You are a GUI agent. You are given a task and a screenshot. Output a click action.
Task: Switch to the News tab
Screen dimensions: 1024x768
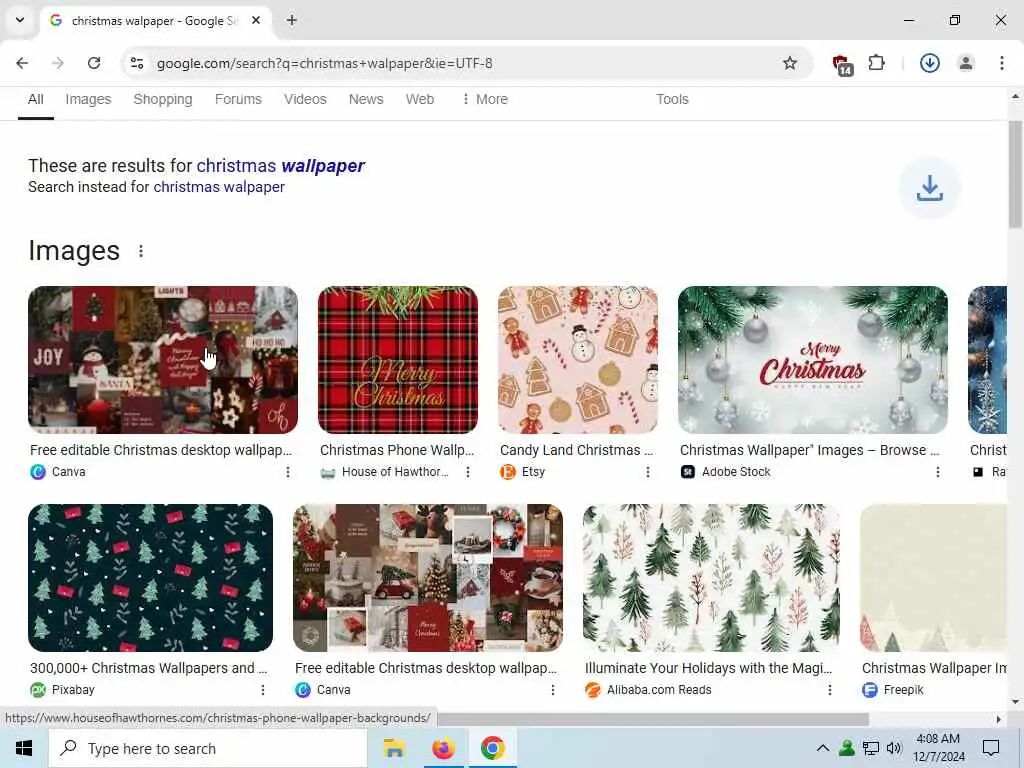366,99
